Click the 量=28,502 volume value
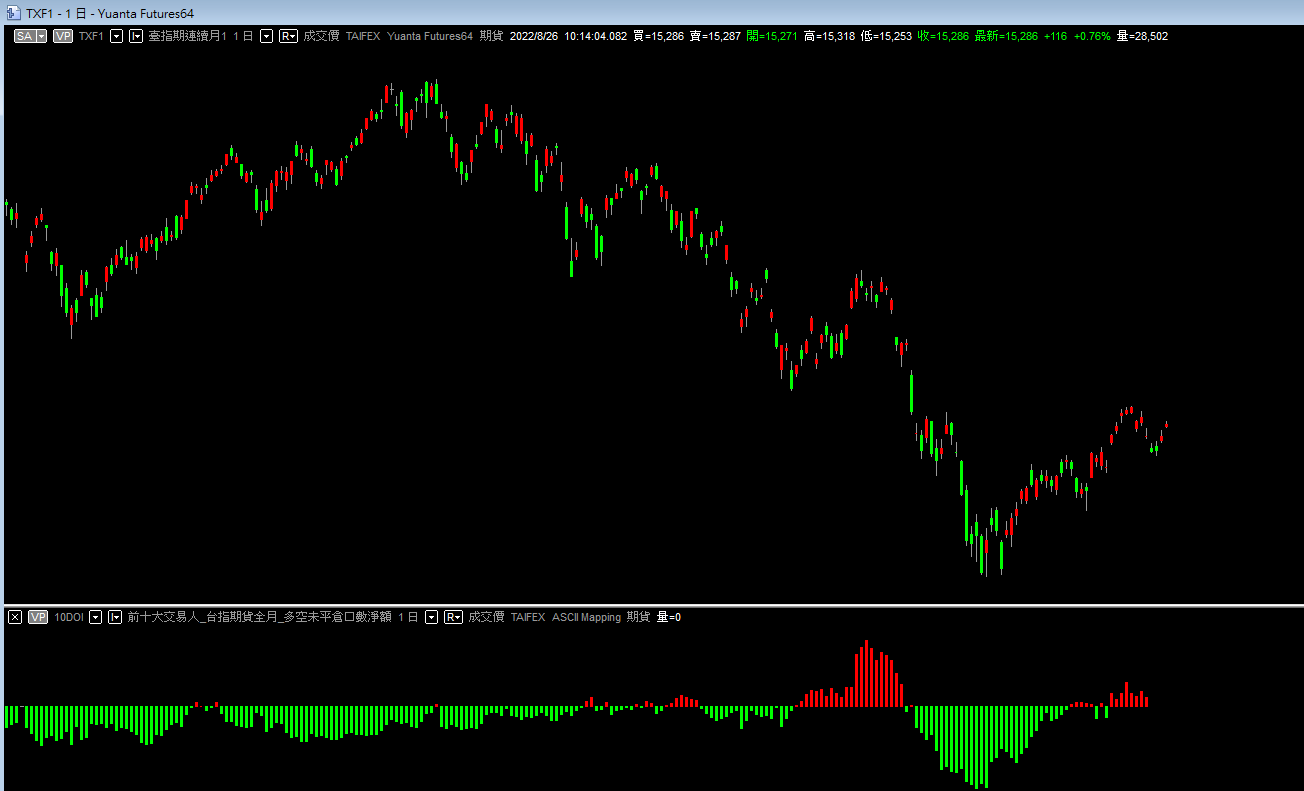The height and width of the screenshot is (791, 1304). tap(1142, 36)
